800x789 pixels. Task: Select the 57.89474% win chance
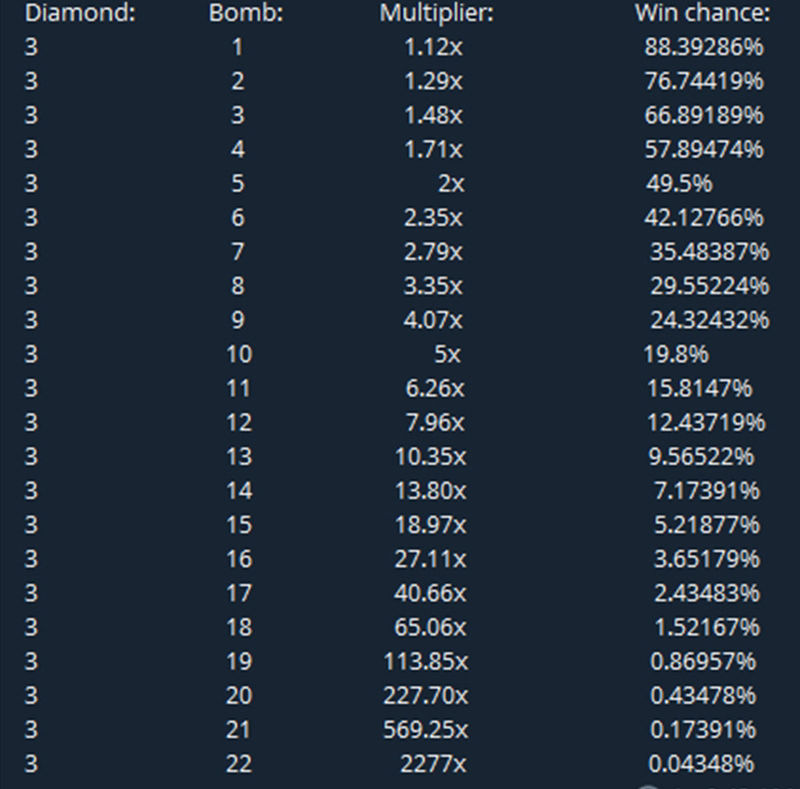point(704,150)
